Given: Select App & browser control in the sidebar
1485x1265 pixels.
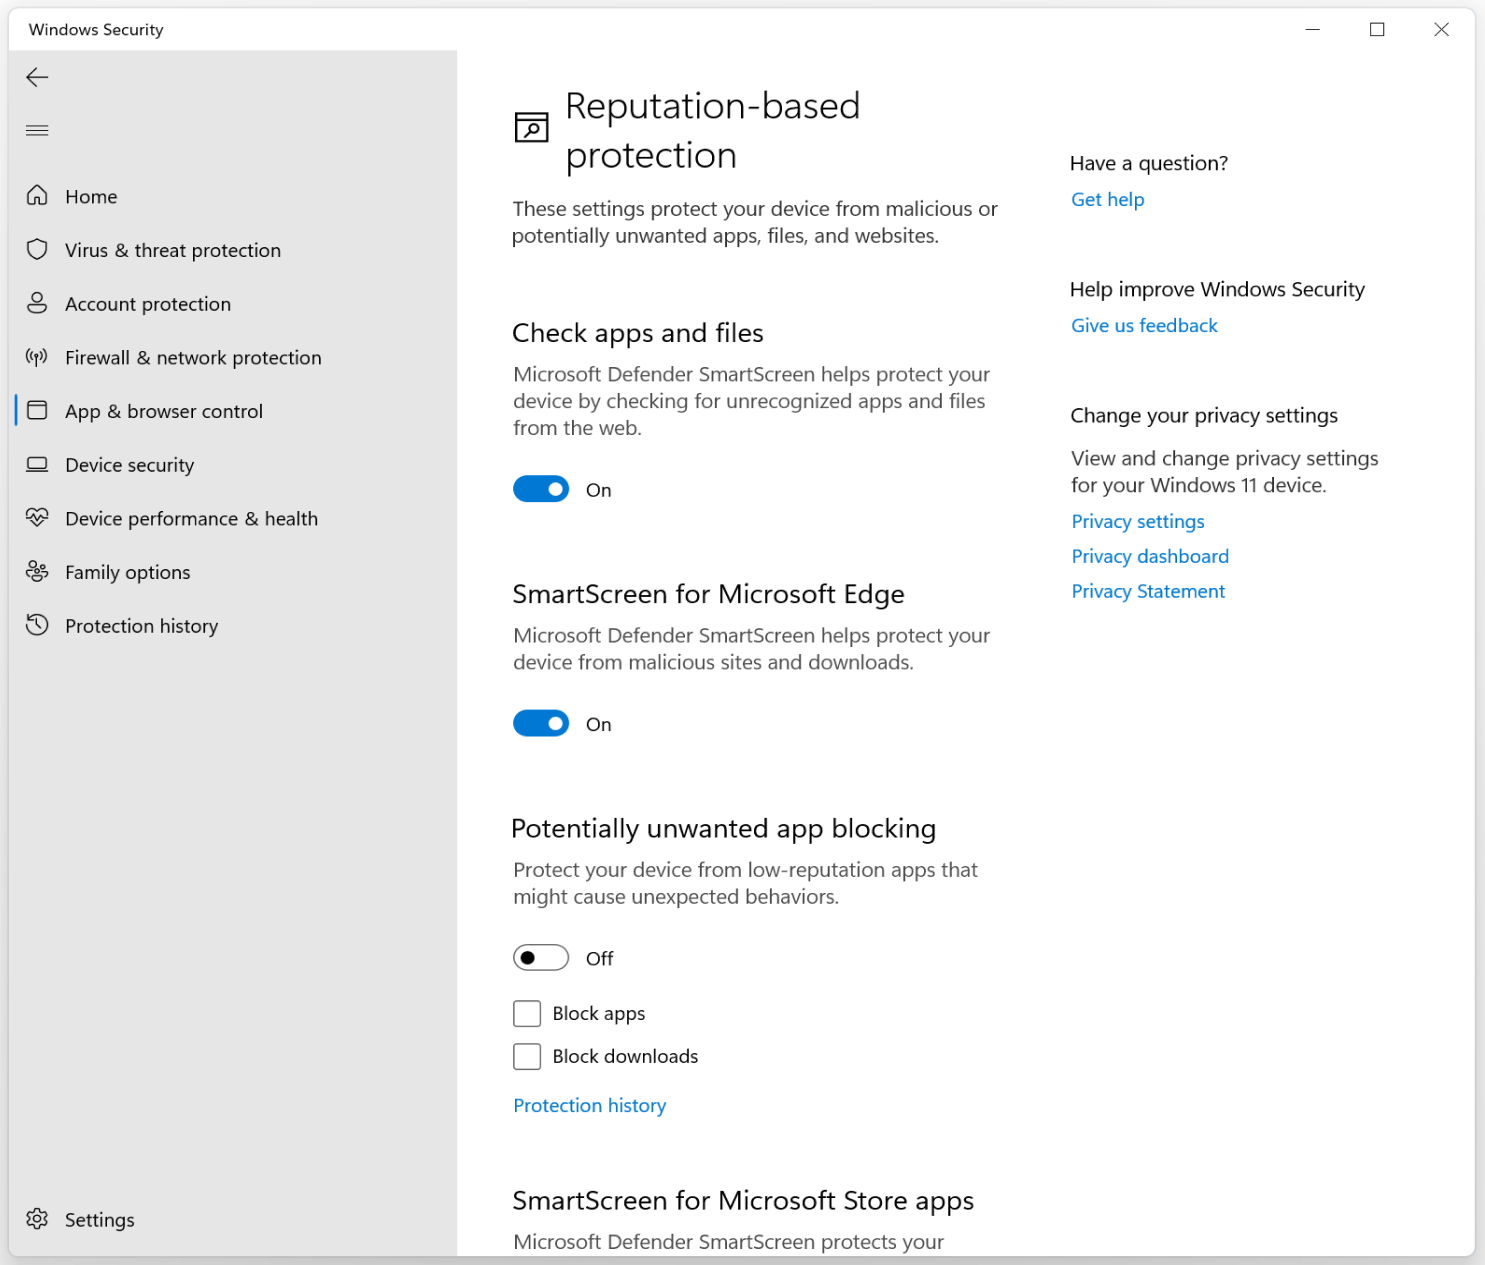Looking at the screenshot, I should (164, 411).
